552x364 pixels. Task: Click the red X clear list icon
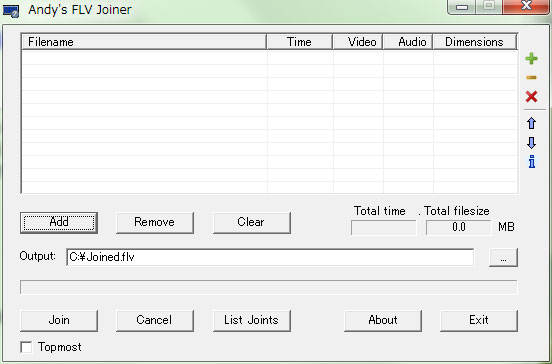point(531,96)
